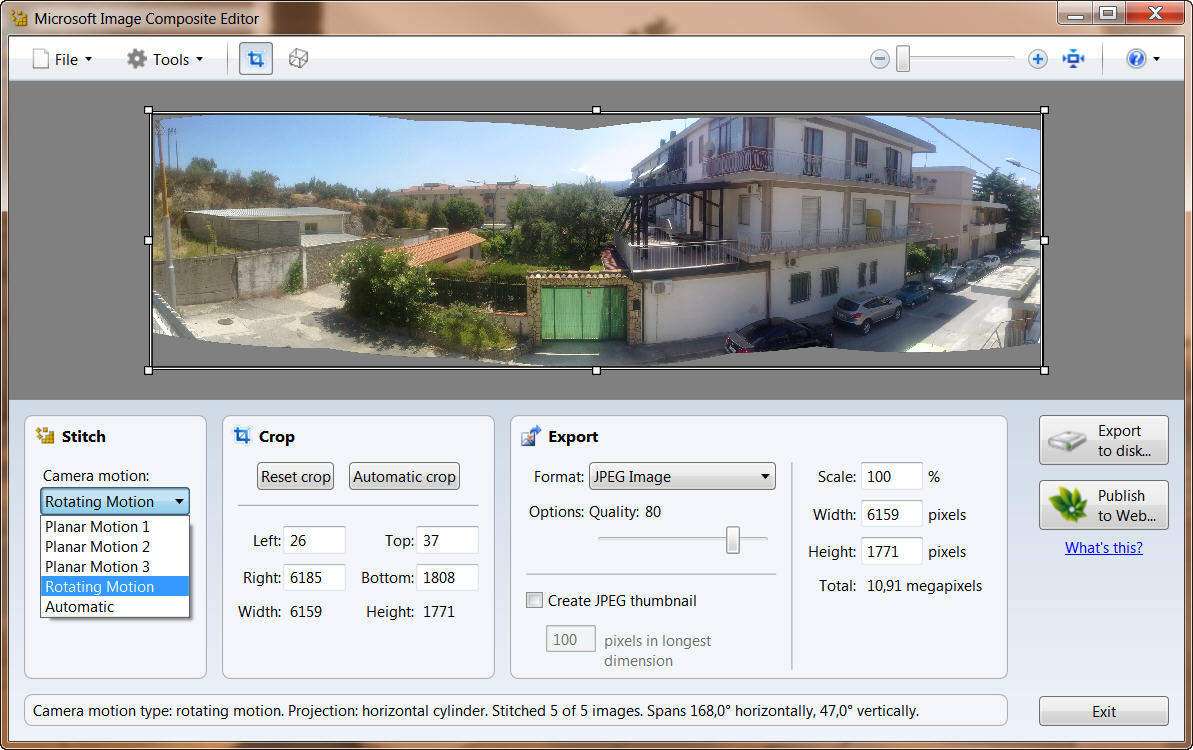Click the 3D orientation cube icon

click(x=298, y=59)
